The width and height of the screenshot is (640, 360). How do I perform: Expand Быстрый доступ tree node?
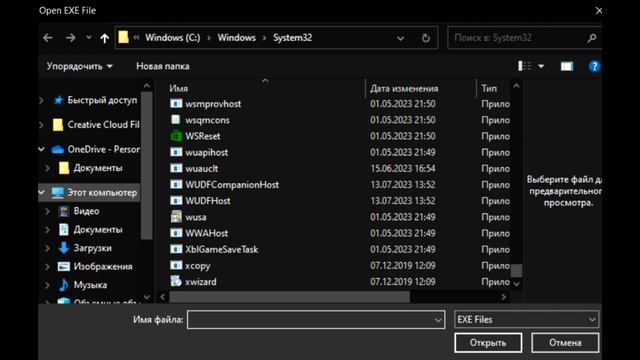(x=42, y=100)
